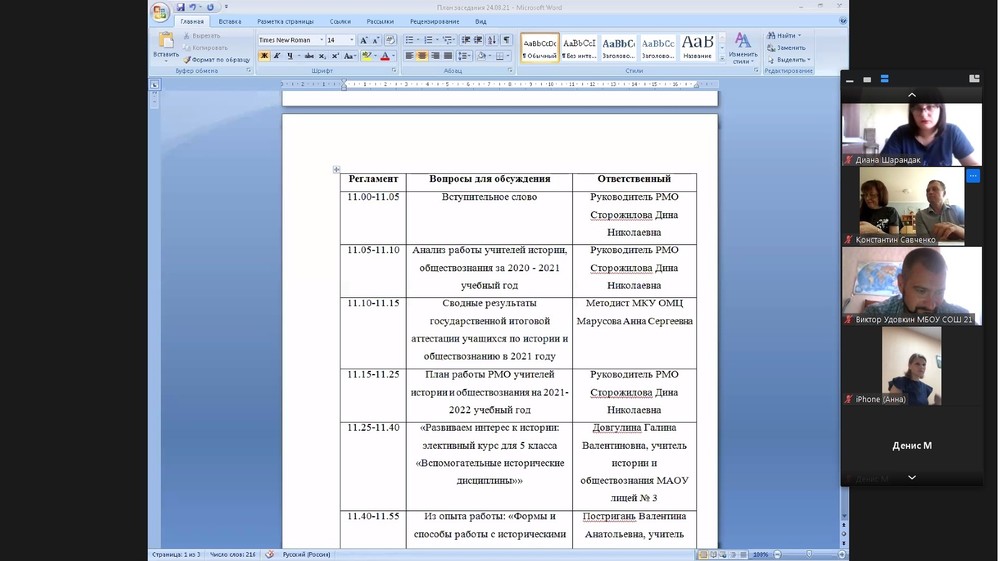Viewport: 1000px width, 561px height.
Task: Toggle bold (Ж) formatting
Action: (x=264, y=56)
